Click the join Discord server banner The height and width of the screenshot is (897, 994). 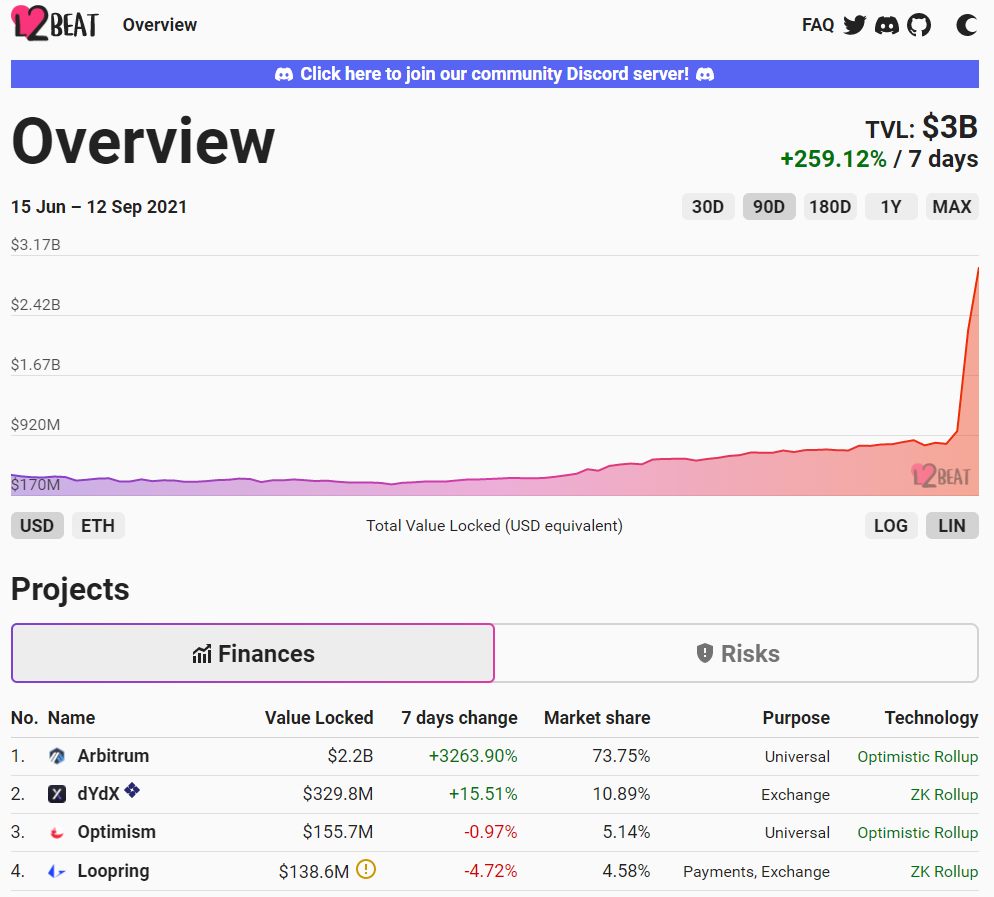point(495,74)
